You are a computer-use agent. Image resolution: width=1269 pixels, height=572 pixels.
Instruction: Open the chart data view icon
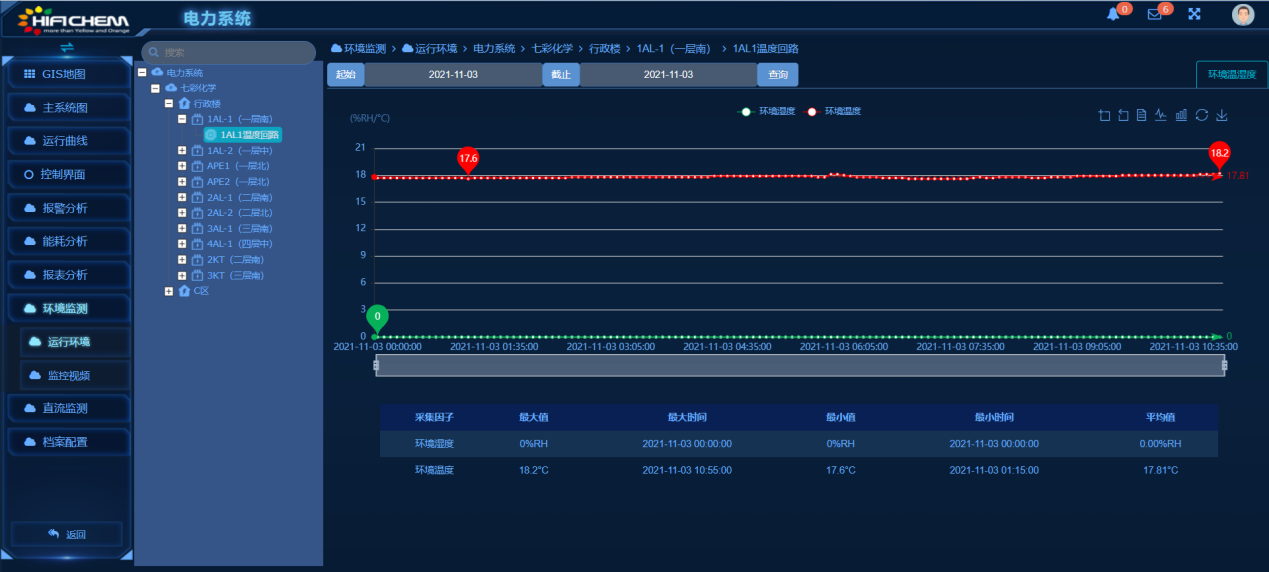1142,115
